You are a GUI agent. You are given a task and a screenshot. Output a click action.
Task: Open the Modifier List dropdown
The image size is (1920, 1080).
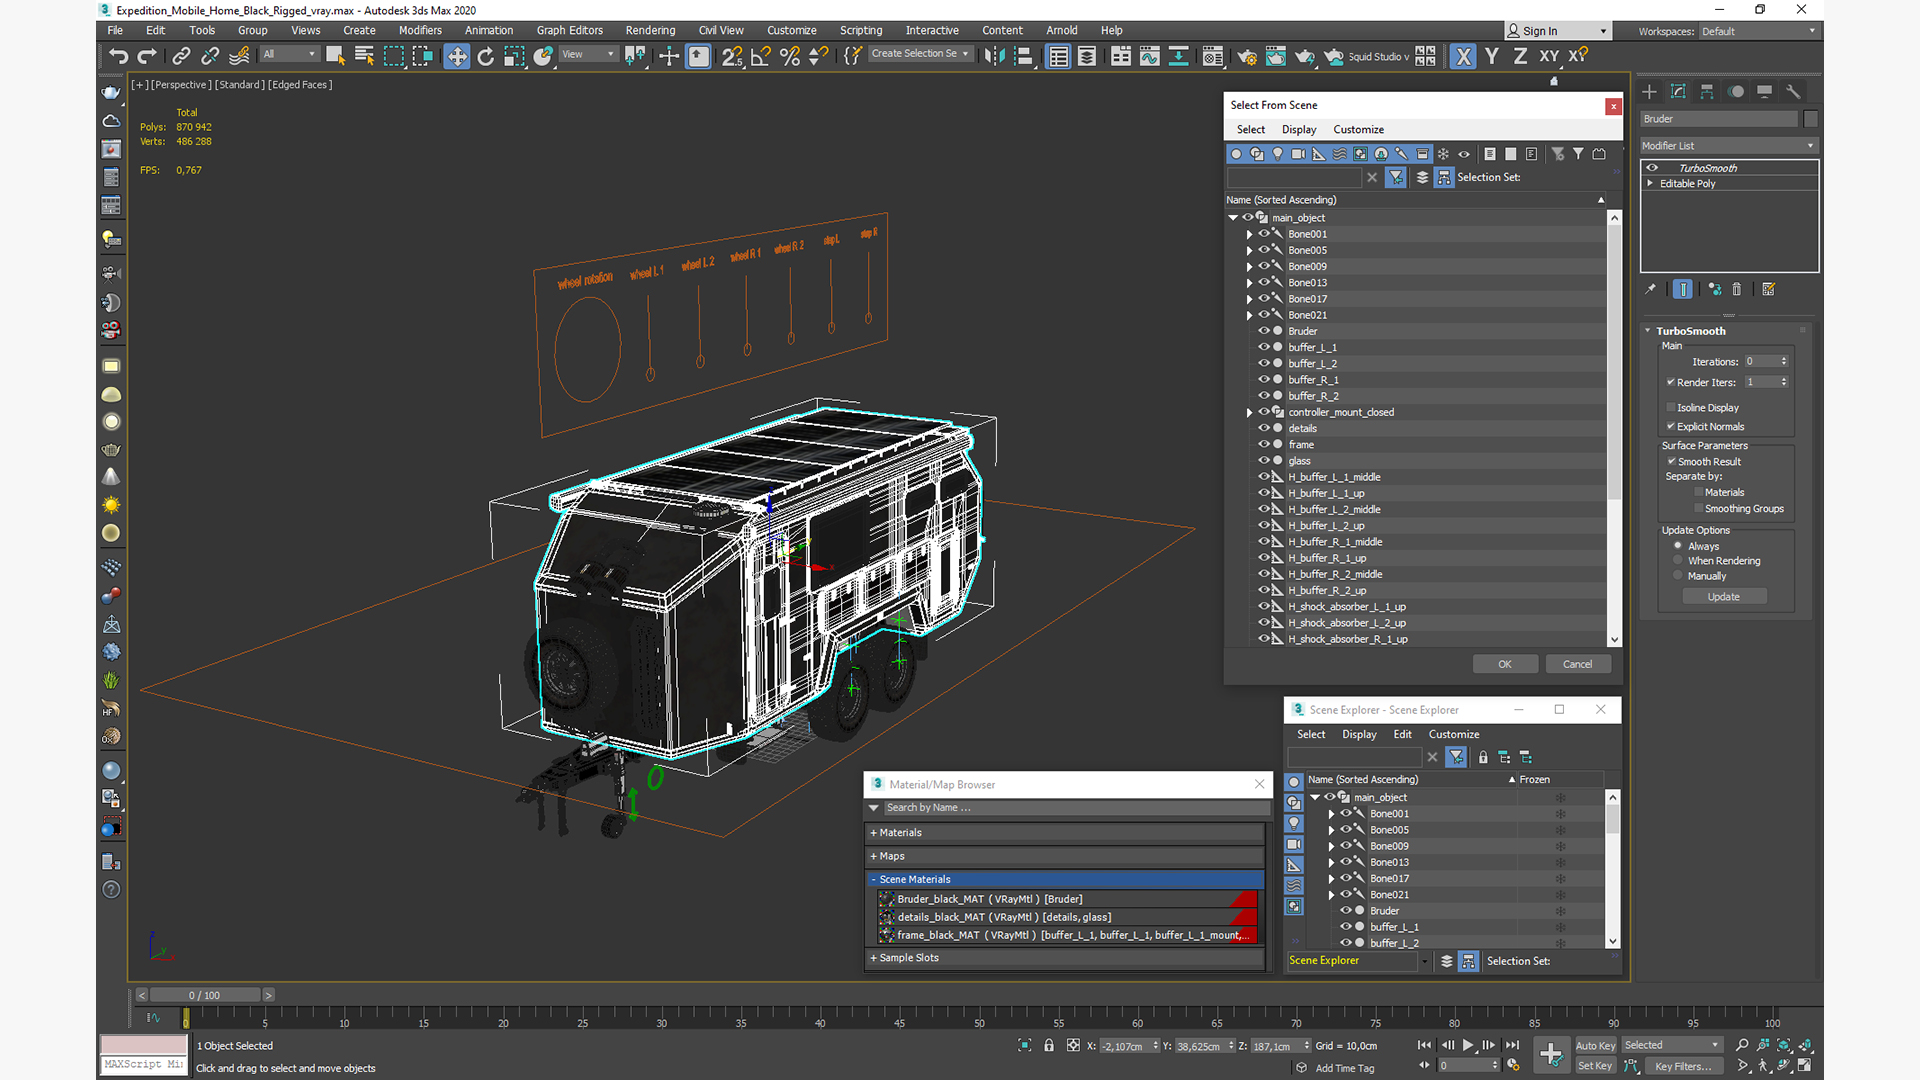tap(1728, 146)
